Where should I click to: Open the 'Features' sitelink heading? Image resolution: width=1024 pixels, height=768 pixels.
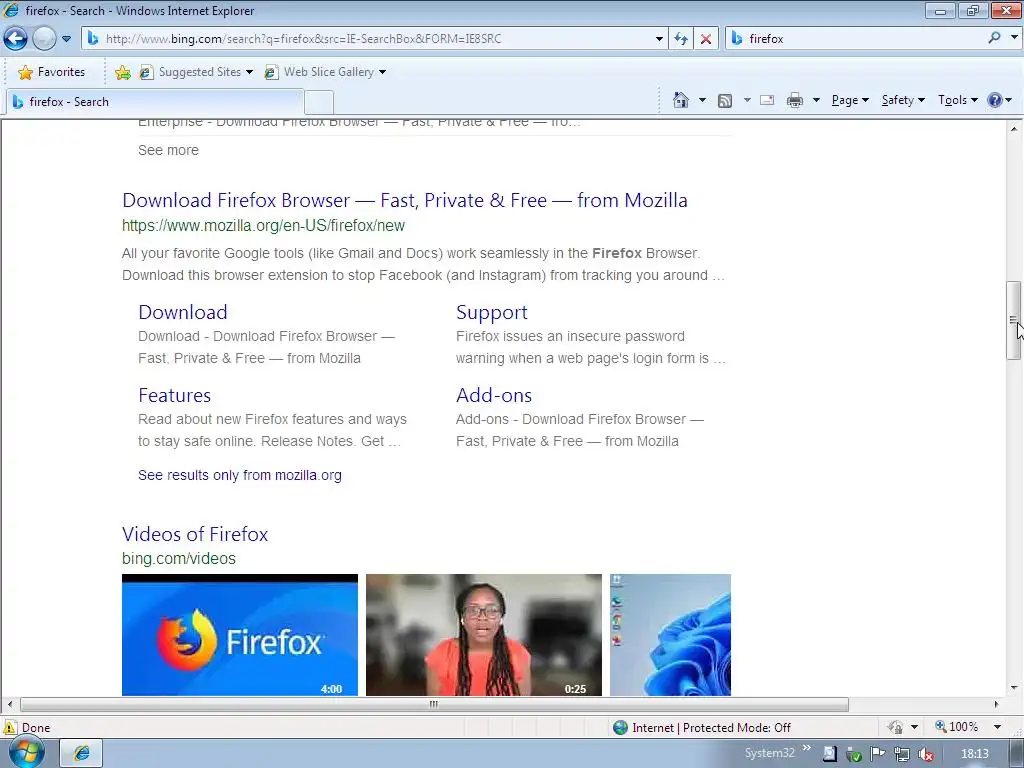point(174,395)
